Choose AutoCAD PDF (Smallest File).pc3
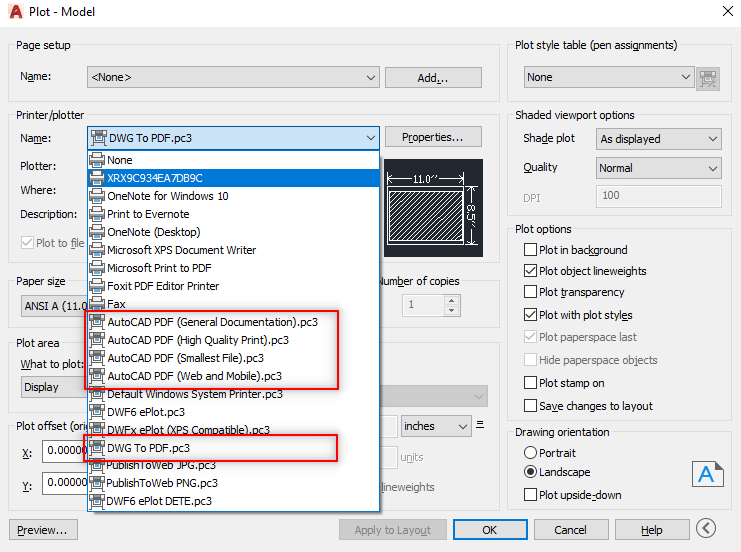Screen dimensions: 741x552 [x=233, y=358]
